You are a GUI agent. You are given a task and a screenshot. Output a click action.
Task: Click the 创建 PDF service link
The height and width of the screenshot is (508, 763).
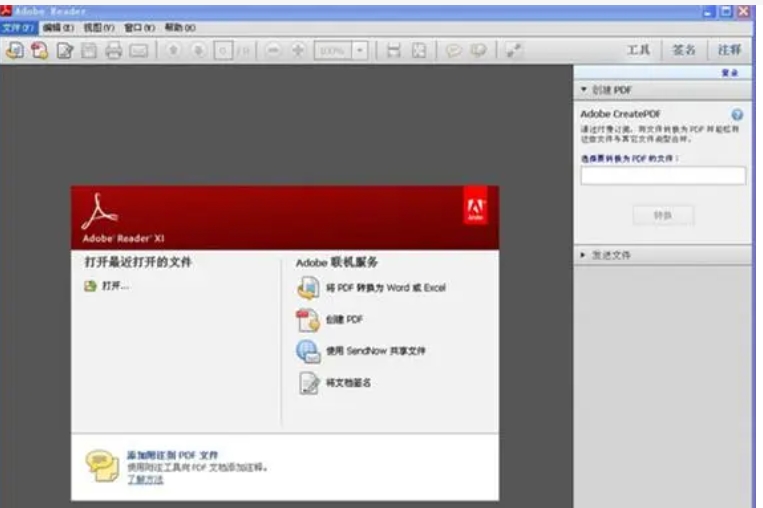[x=344, y=320]
